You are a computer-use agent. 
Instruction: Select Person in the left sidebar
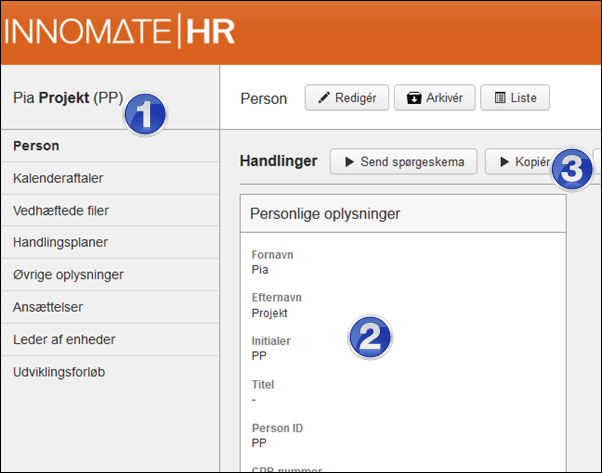(x=36, y=146)
